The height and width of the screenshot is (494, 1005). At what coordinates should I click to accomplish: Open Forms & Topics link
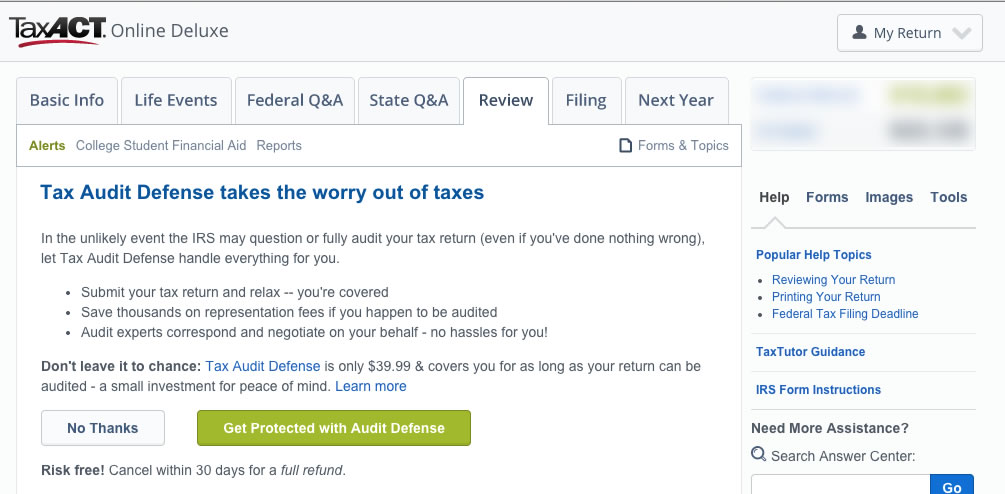[x=683, y=145]
